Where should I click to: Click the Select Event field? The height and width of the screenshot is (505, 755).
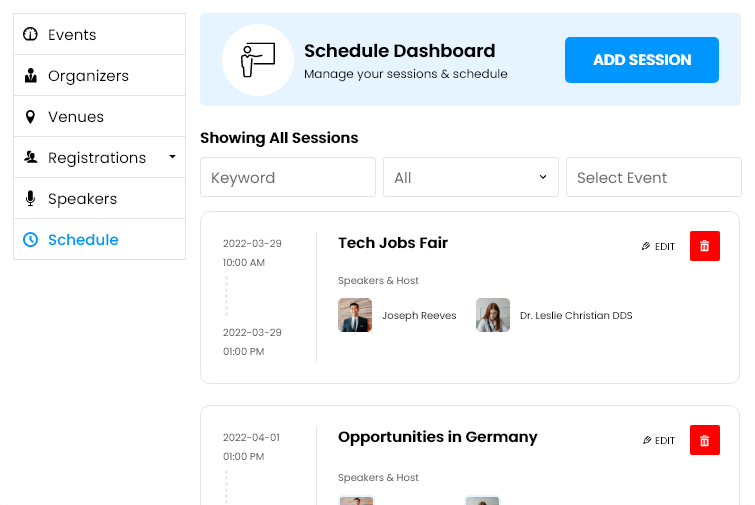point(653,177)
